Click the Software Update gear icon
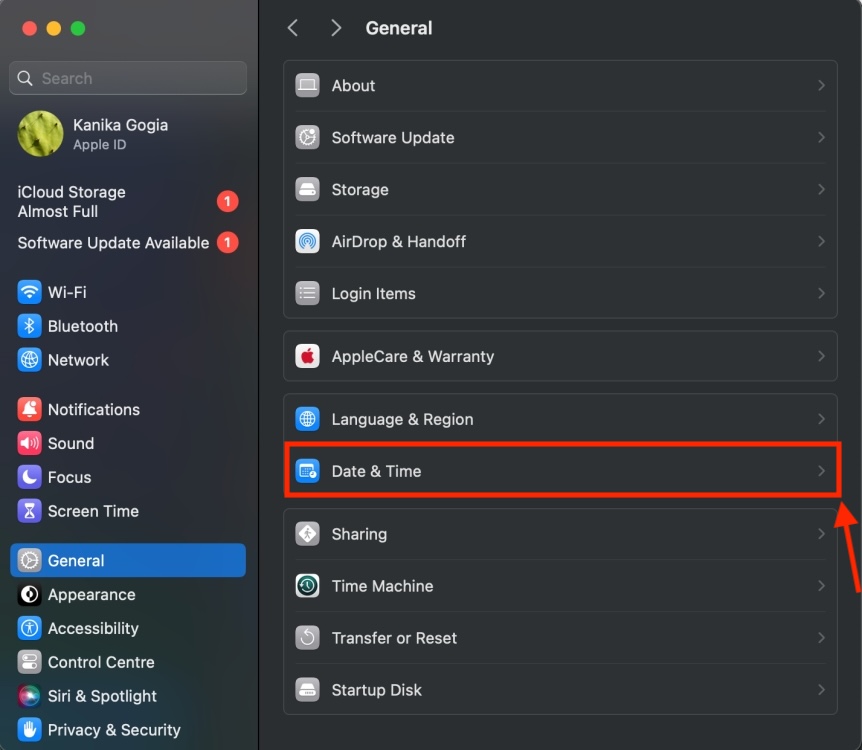 [x=307, y=138]
